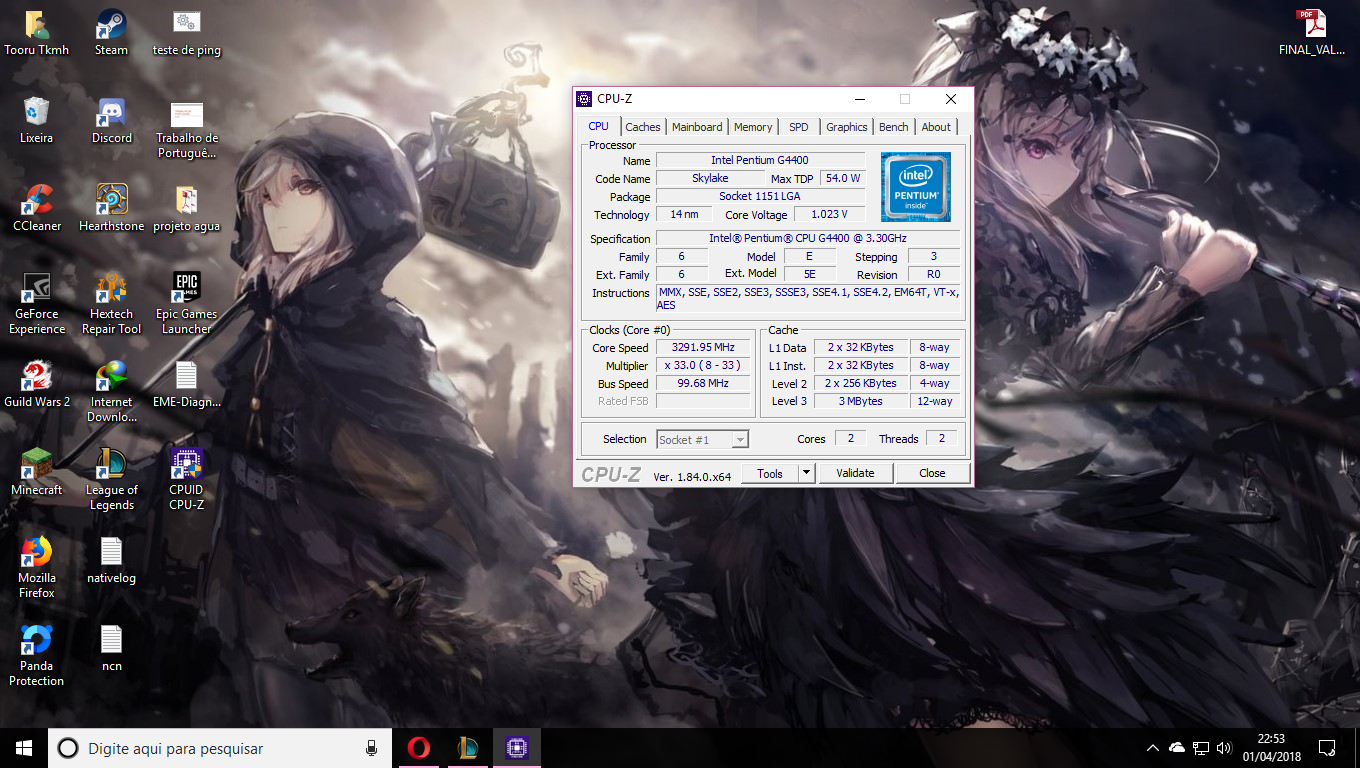
Task: Open the SPD tab
Action: [799, 127]
